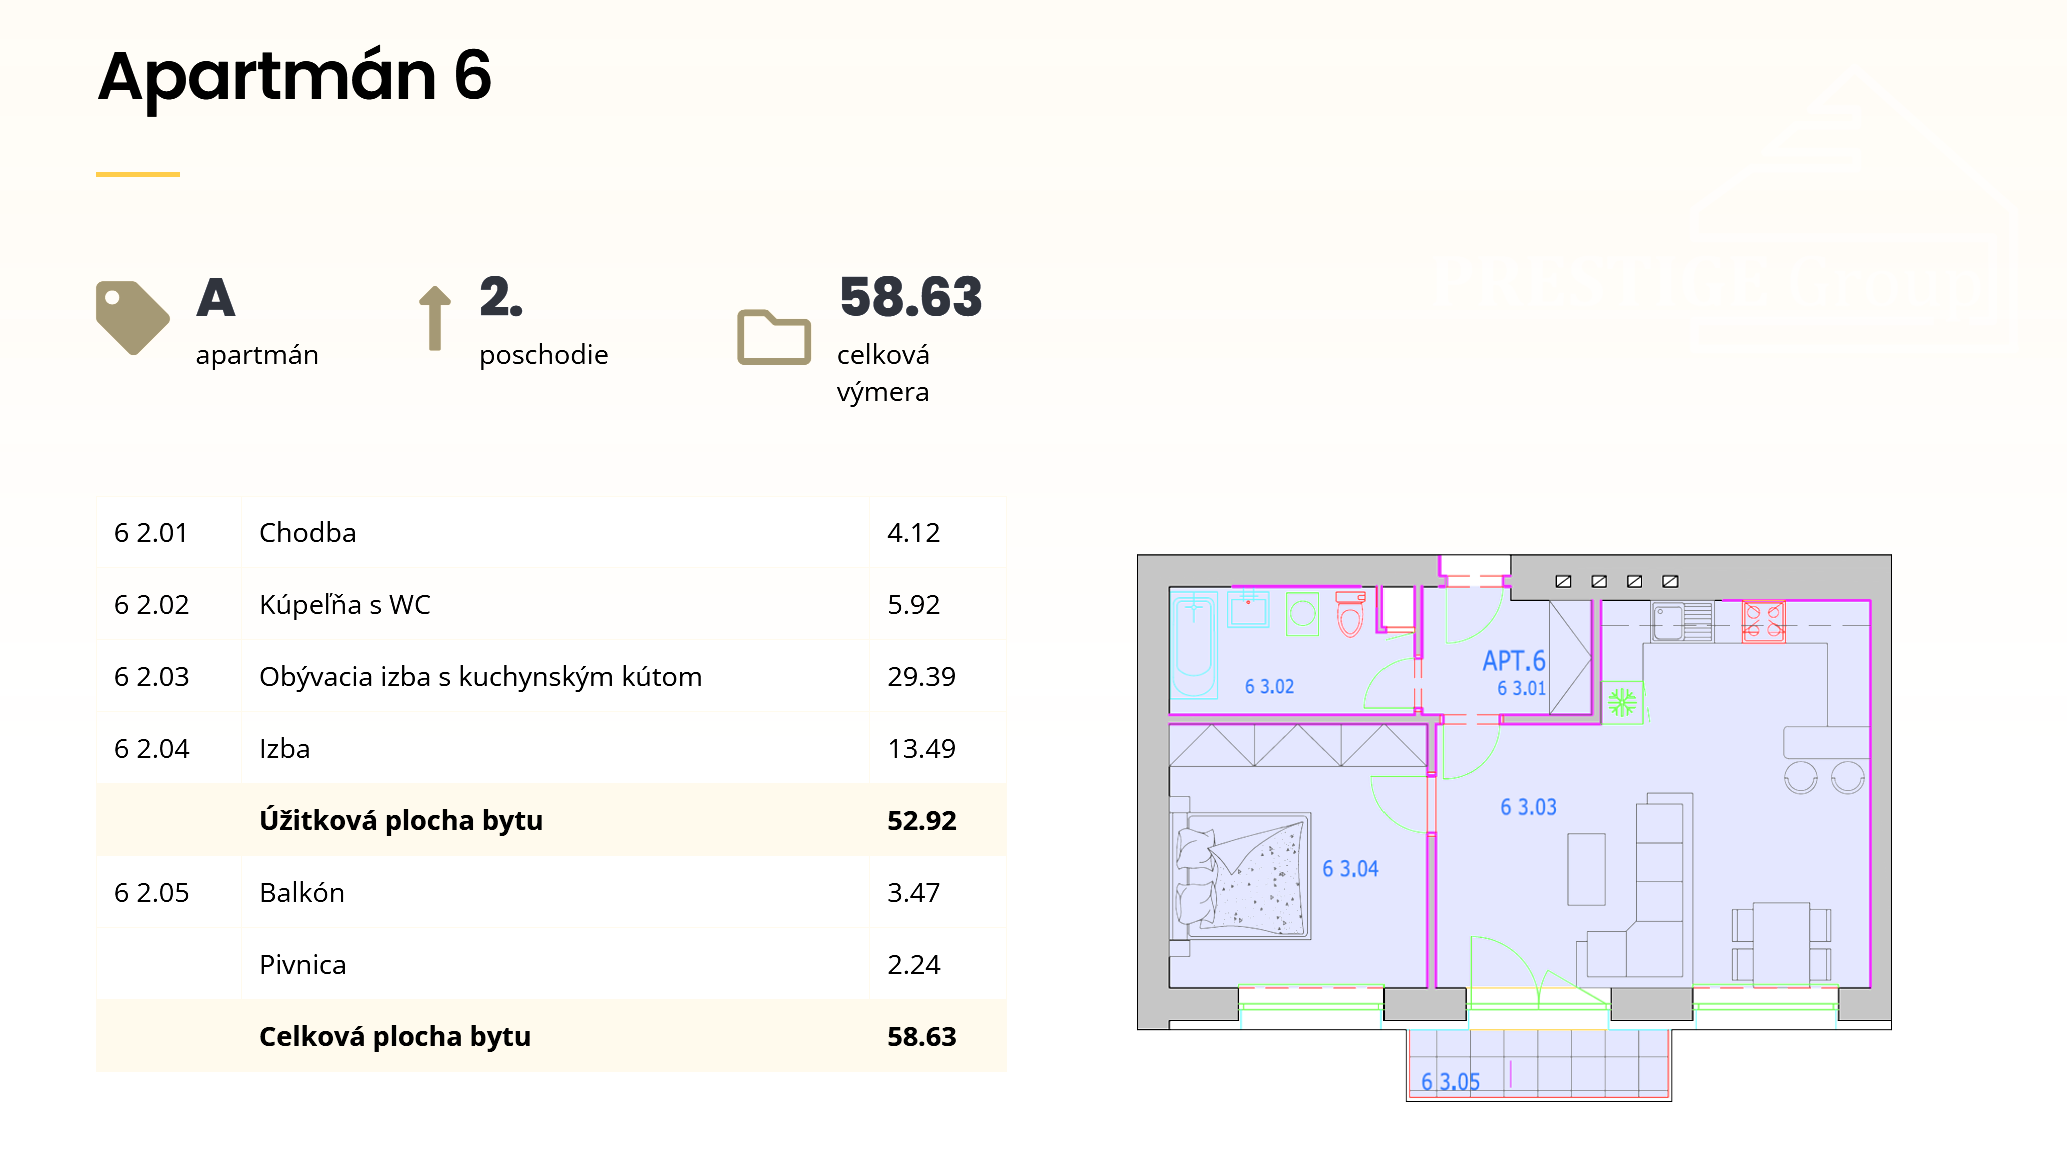Click the dining table in living room
This screenshot has height=1163, width=2067.
(x=1781, y=943)
